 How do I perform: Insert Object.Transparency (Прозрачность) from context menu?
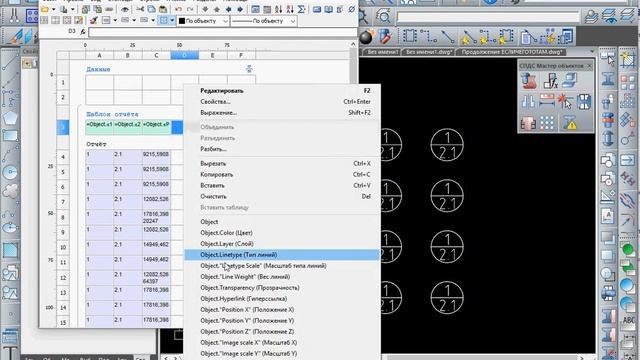click(x=282, y=288)
